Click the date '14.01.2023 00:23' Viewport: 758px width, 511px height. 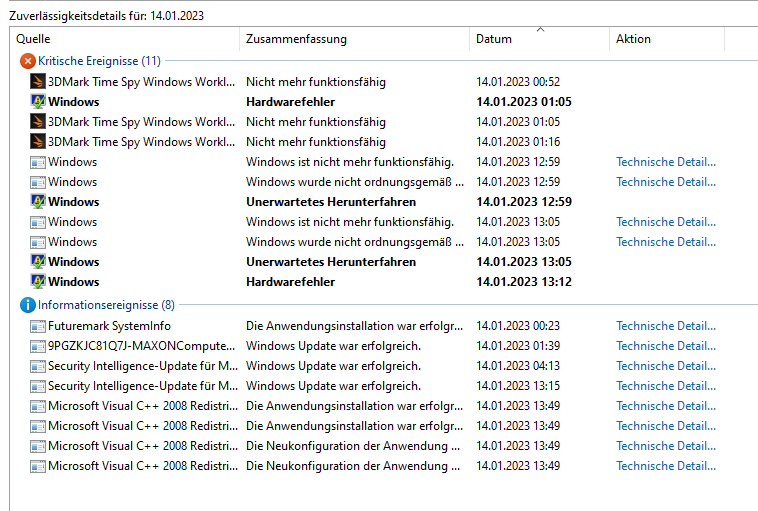pyautogui.click(x=518, y=326)
